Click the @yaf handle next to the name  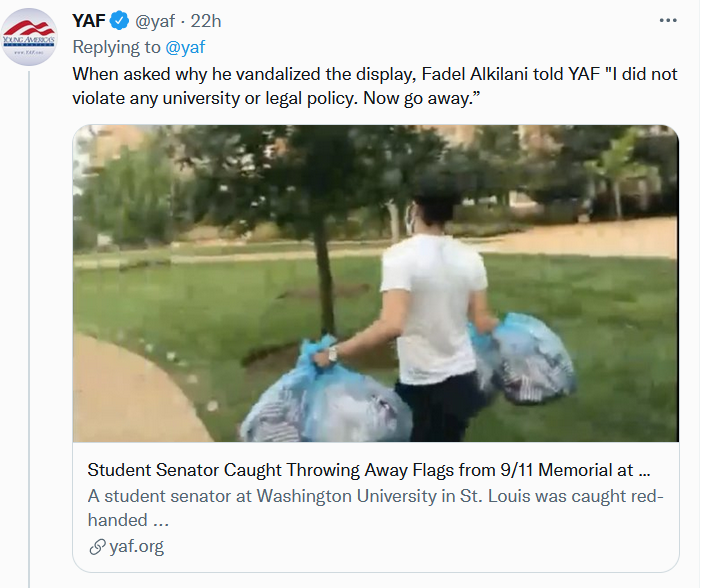155,21
